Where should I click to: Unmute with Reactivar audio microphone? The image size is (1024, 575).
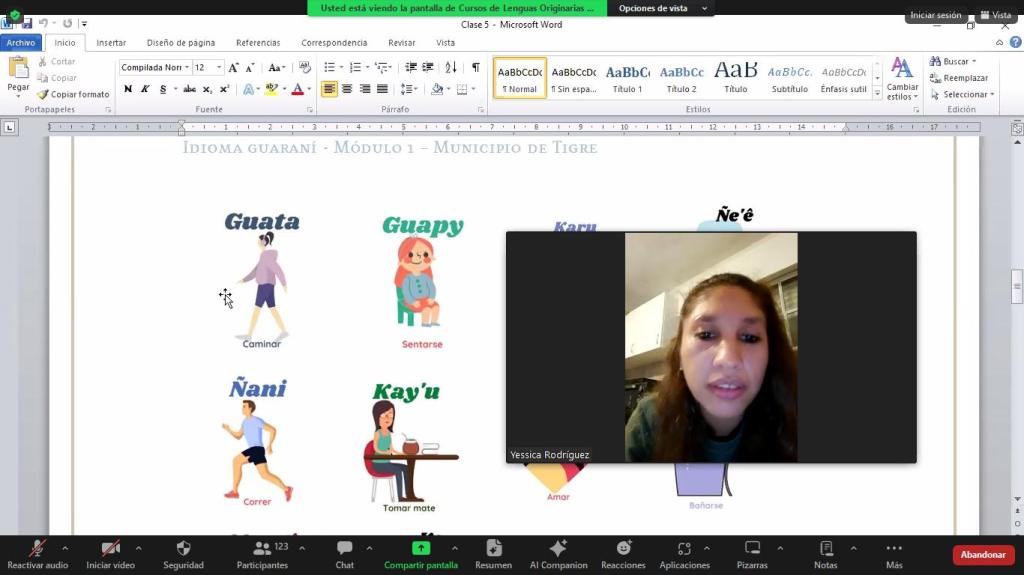[38, 549]
